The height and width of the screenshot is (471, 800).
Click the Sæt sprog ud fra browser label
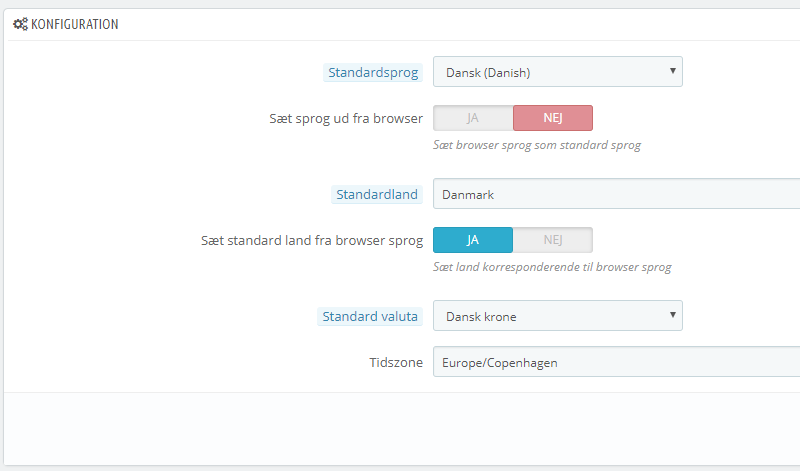click(339, 118)
